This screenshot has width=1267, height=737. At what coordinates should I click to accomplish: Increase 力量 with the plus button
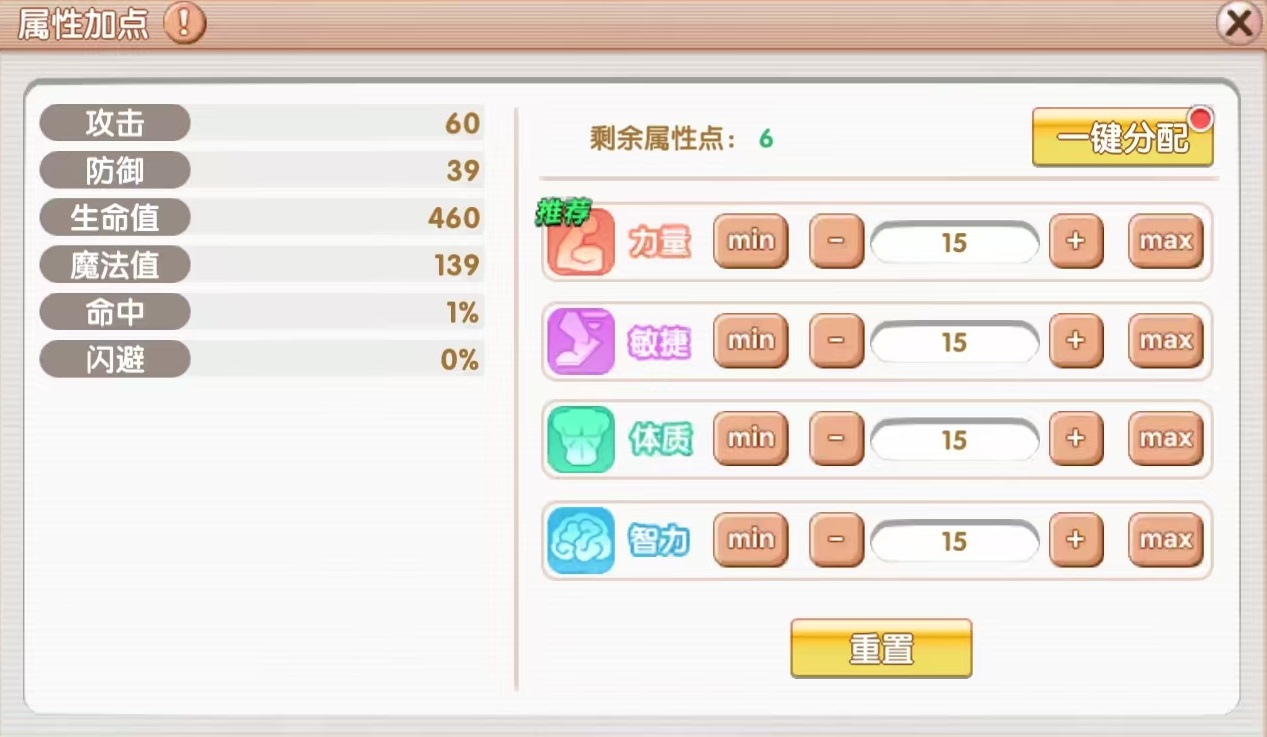(1075, 241)
